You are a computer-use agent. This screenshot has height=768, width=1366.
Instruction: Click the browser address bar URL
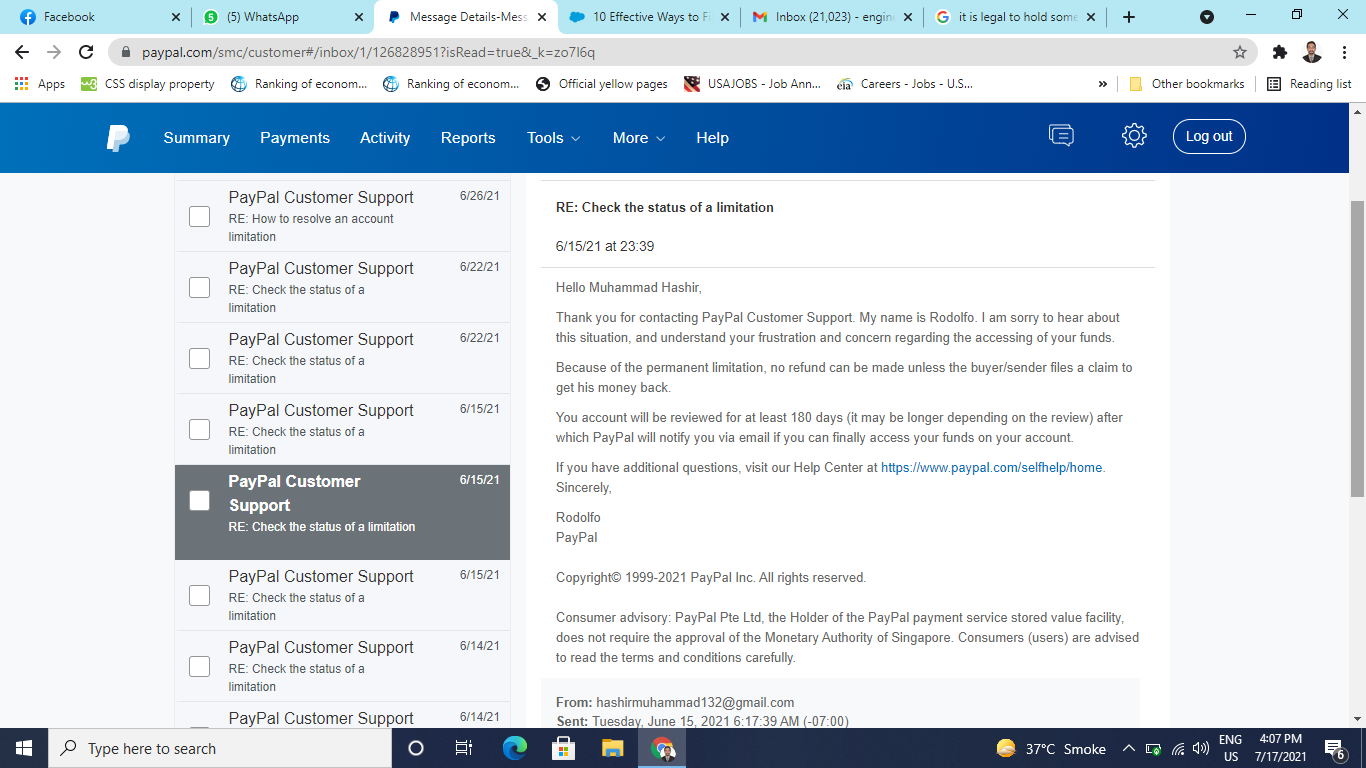(369, 52)
